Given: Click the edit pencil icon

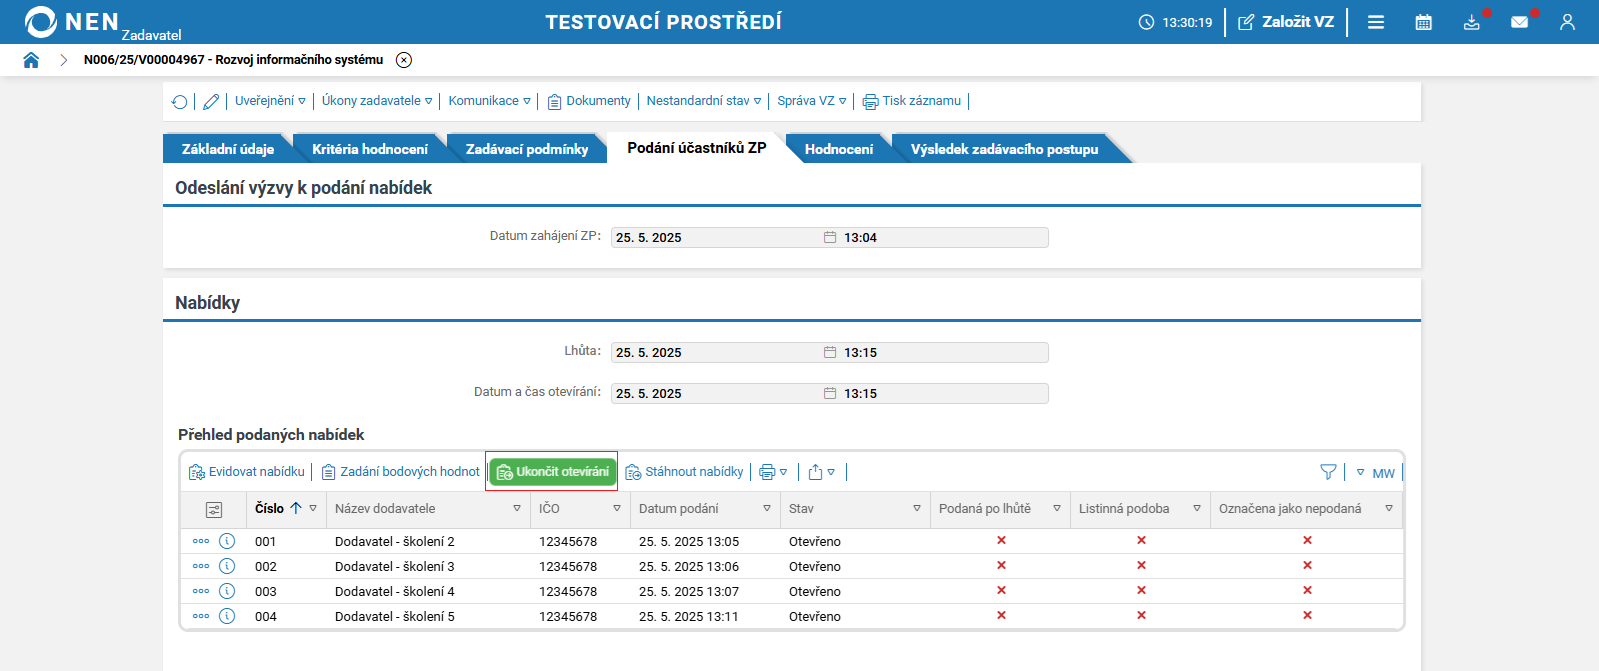Looking at the screenshot, I should 211,101.
